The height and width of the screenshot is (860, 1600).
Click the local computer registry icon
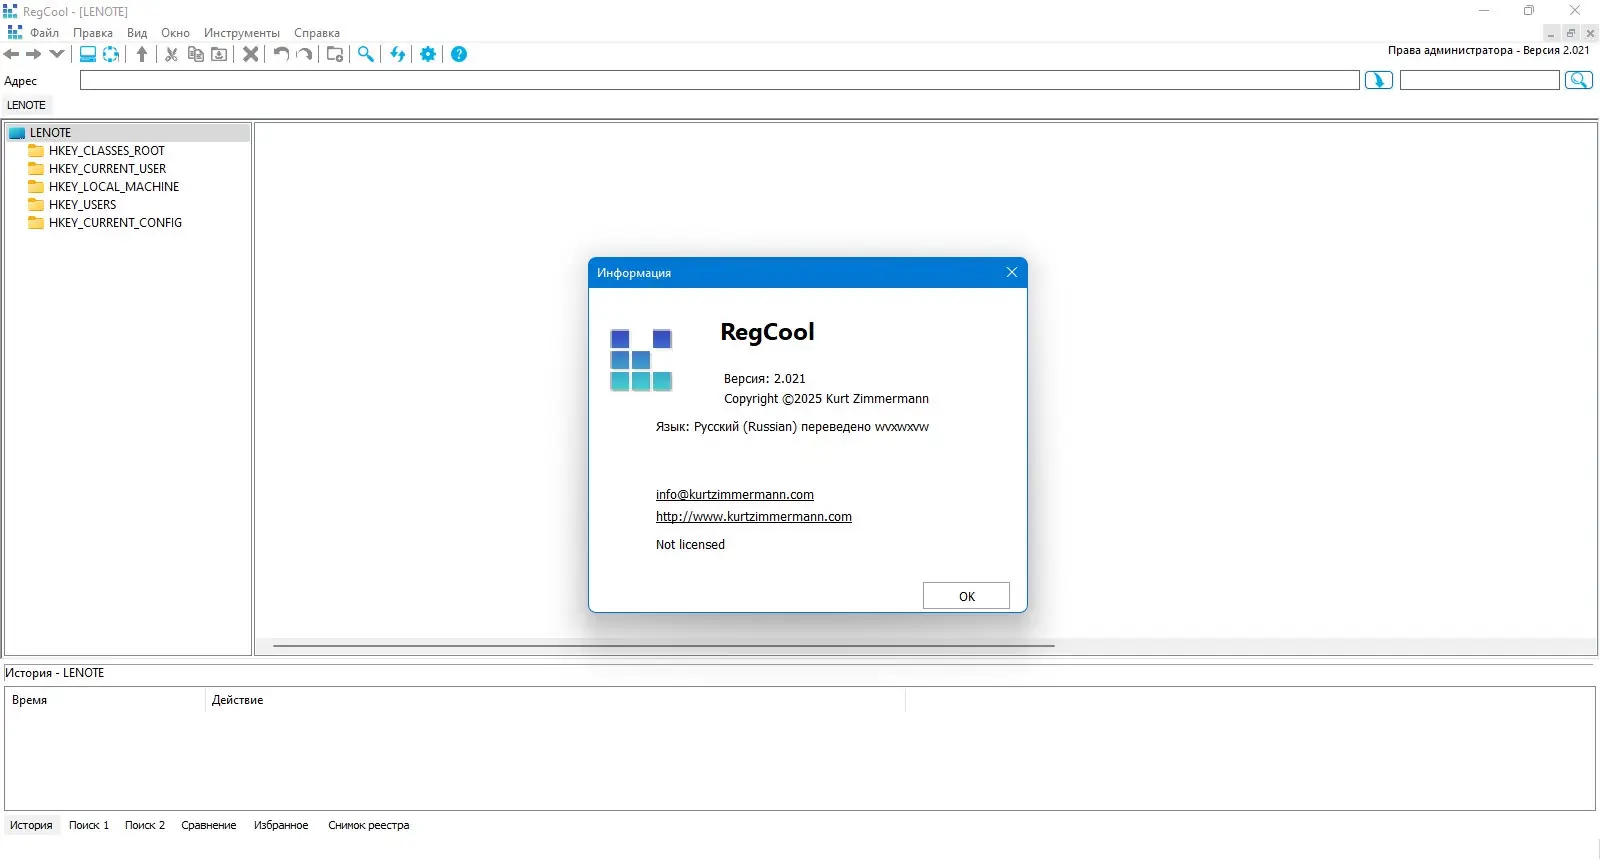pos(88,54)
